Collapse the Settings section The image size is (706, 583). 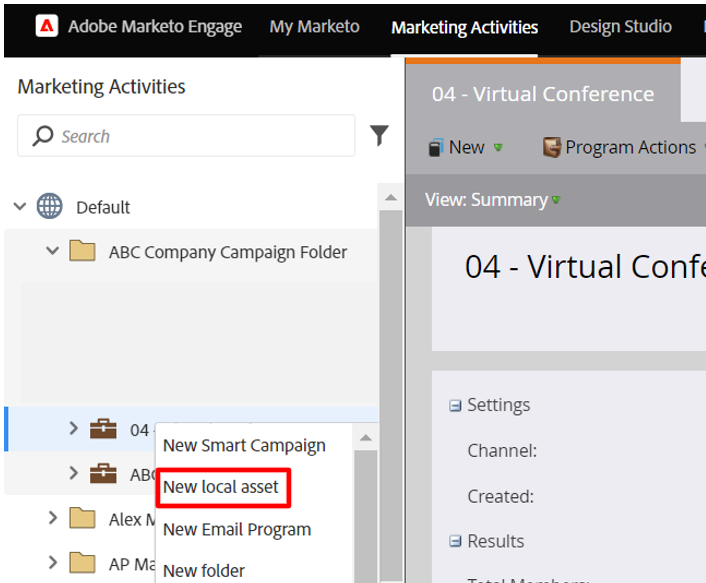tap(455, 406)
